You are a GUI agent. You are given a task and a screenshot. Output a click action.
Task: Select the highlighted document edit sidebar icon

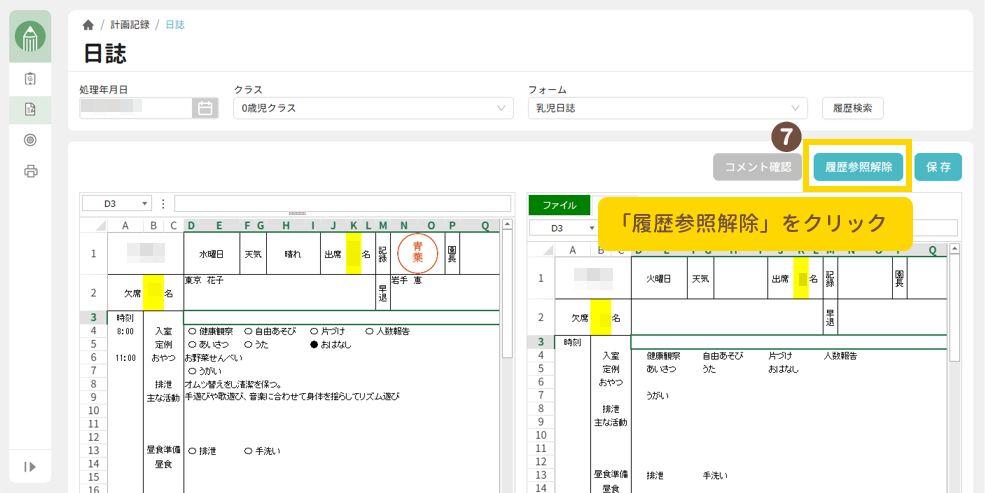[x=31, y=109]
